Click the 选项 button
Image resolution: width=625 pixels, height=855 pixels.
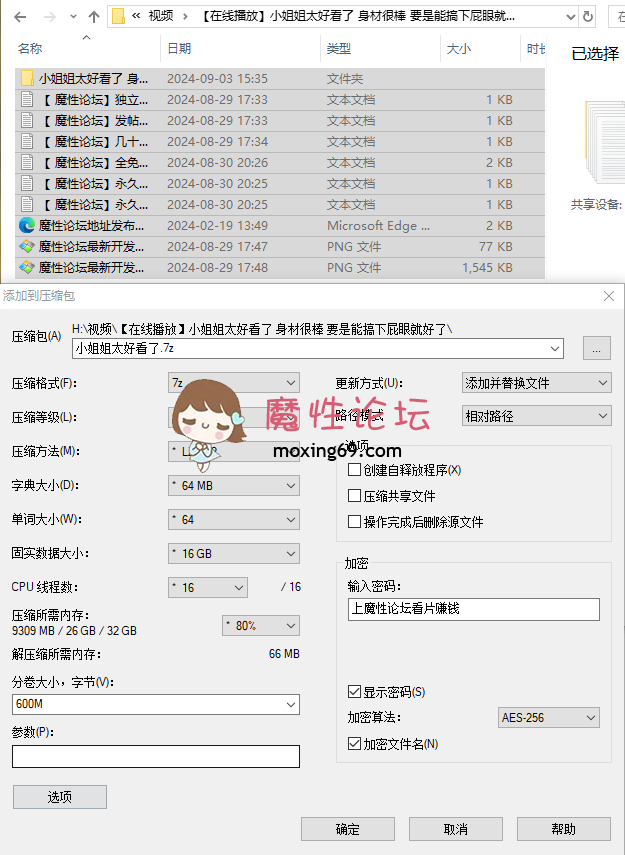click(59, 797)
